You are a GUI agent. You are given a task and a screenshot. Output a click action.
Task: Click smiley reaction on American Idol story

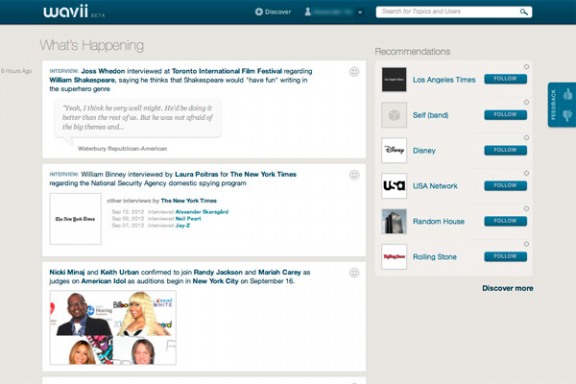click(354, 273)
